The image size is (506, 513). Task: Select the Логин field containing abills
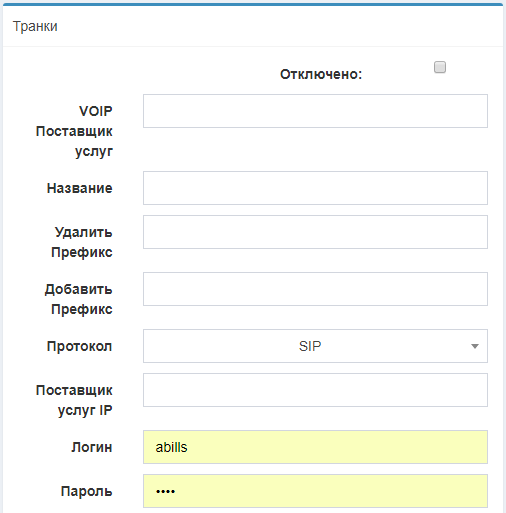click(x=315, y=447)
